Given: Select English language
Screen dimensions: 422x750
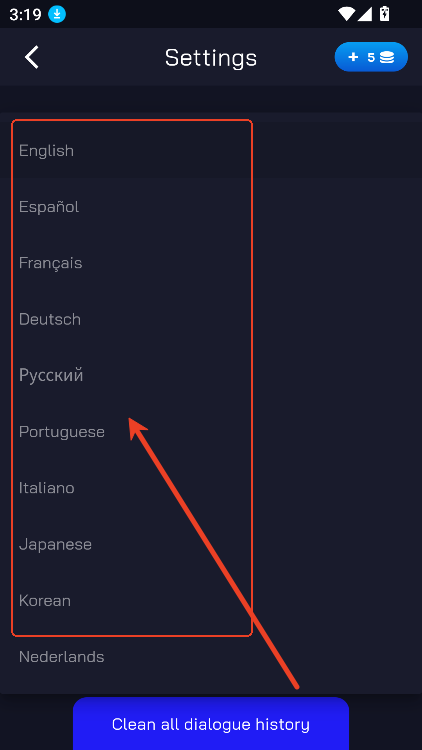Looking at the screenshot, I should coord(46,151).
